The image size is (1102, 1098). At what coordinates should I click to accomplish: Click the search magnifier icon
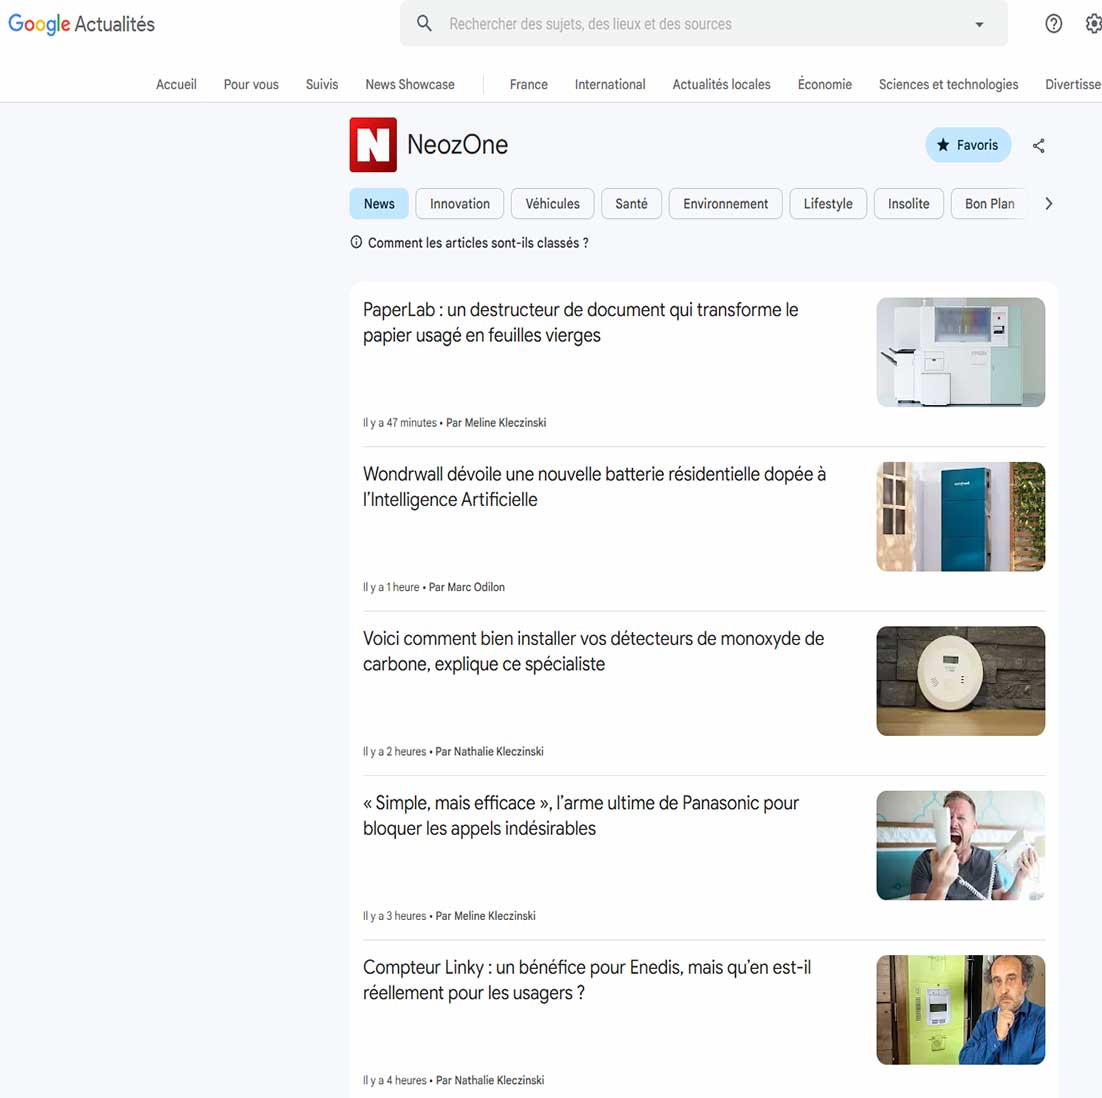[x=425, y=24]
